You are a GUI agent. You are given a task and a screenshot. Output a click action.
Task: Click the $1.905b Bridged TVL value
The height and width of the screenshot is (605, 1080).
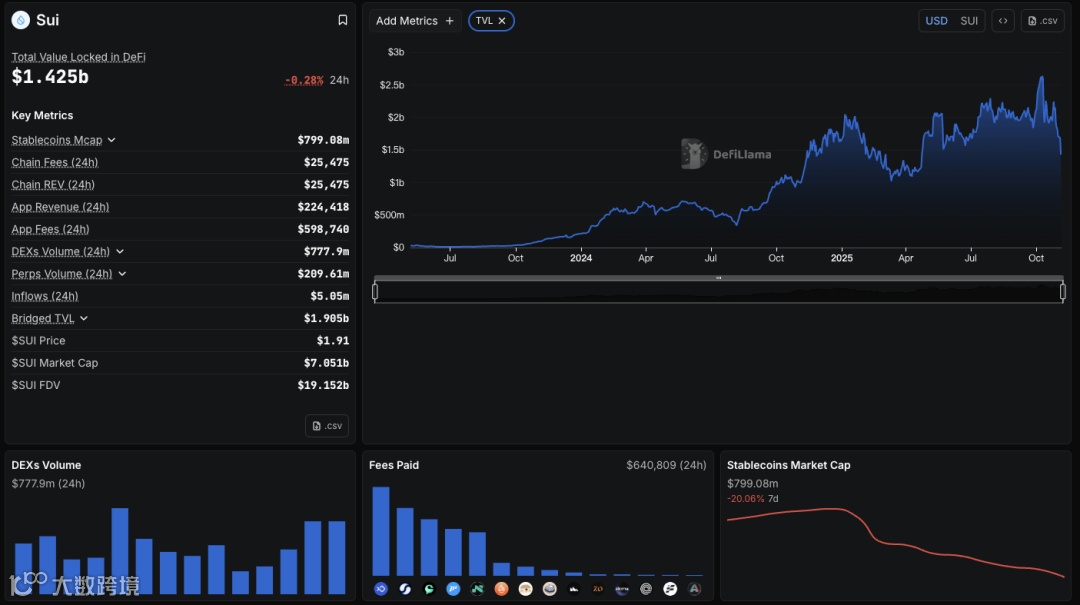(x=326, y=318)
